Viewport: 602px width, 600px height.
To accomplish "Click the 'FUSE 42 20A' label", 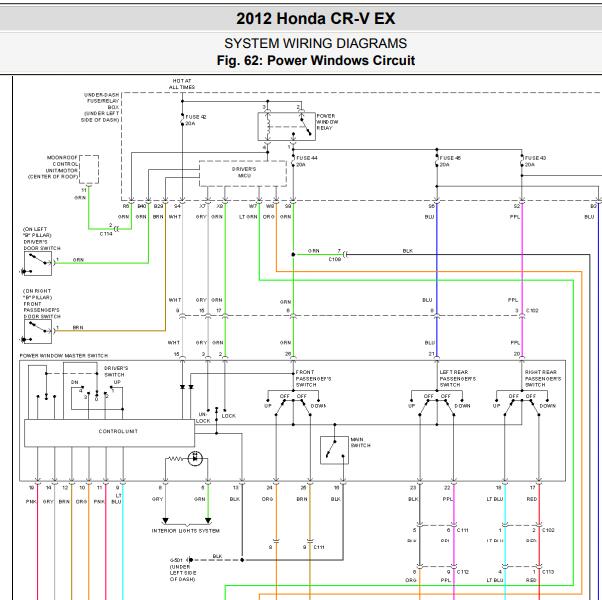I will (196, 120).
